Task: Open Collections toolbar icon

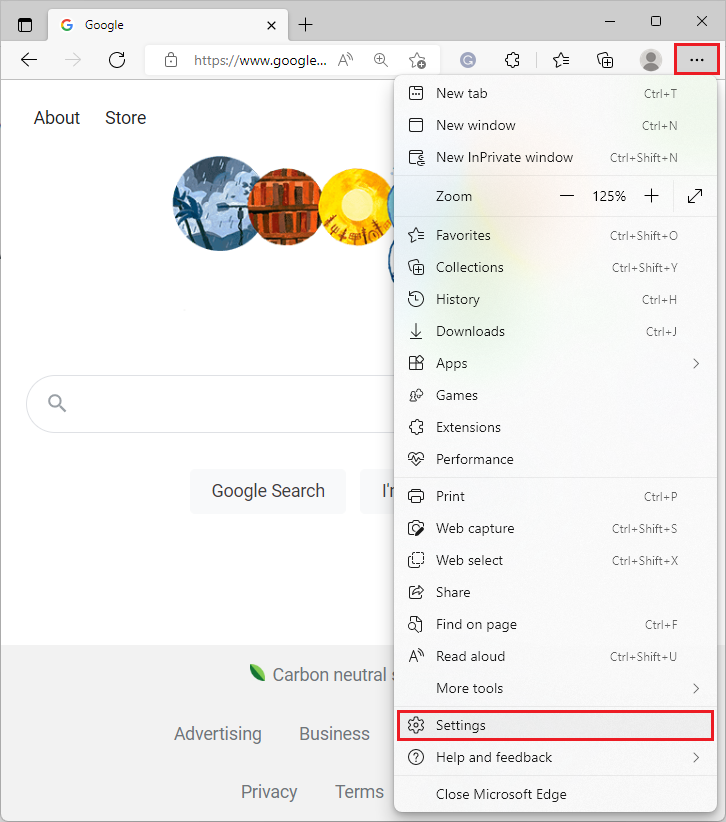Action: pyautogui.click(x=605, y=60)
